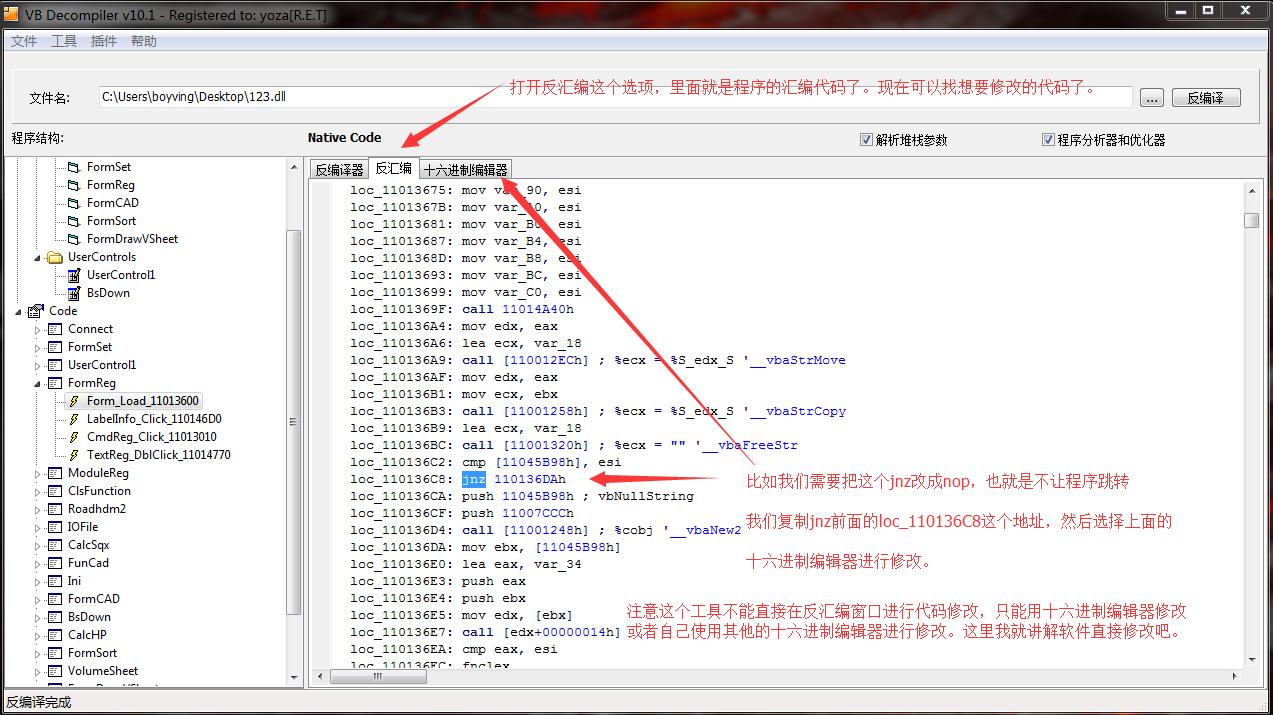Select the Form_Load_11013600 procedure lightning icon
This screenshot has height=715, width=1273.
point(76,400)
